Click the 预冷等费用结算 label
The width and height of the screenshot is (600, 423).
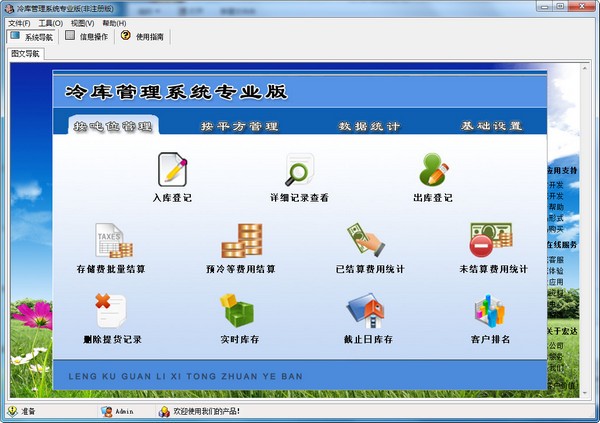click(x=241, y=269)
